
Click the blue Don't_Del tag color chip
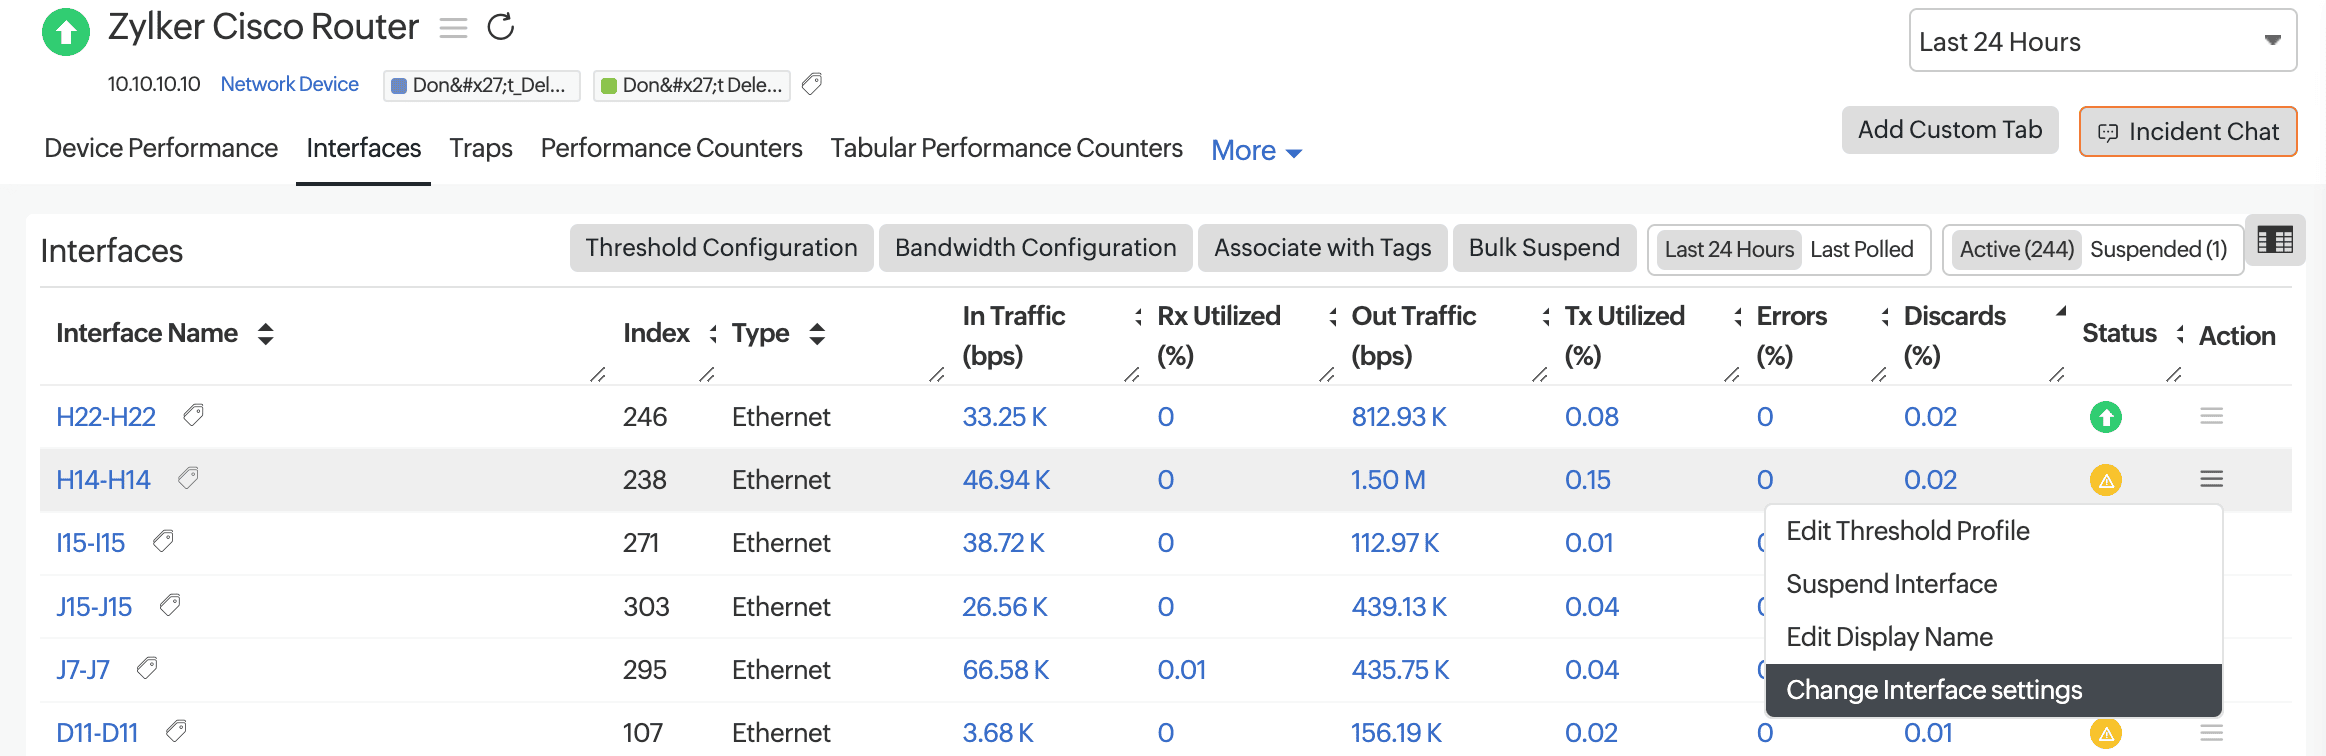pyautogui.click(x=398, y=86)
